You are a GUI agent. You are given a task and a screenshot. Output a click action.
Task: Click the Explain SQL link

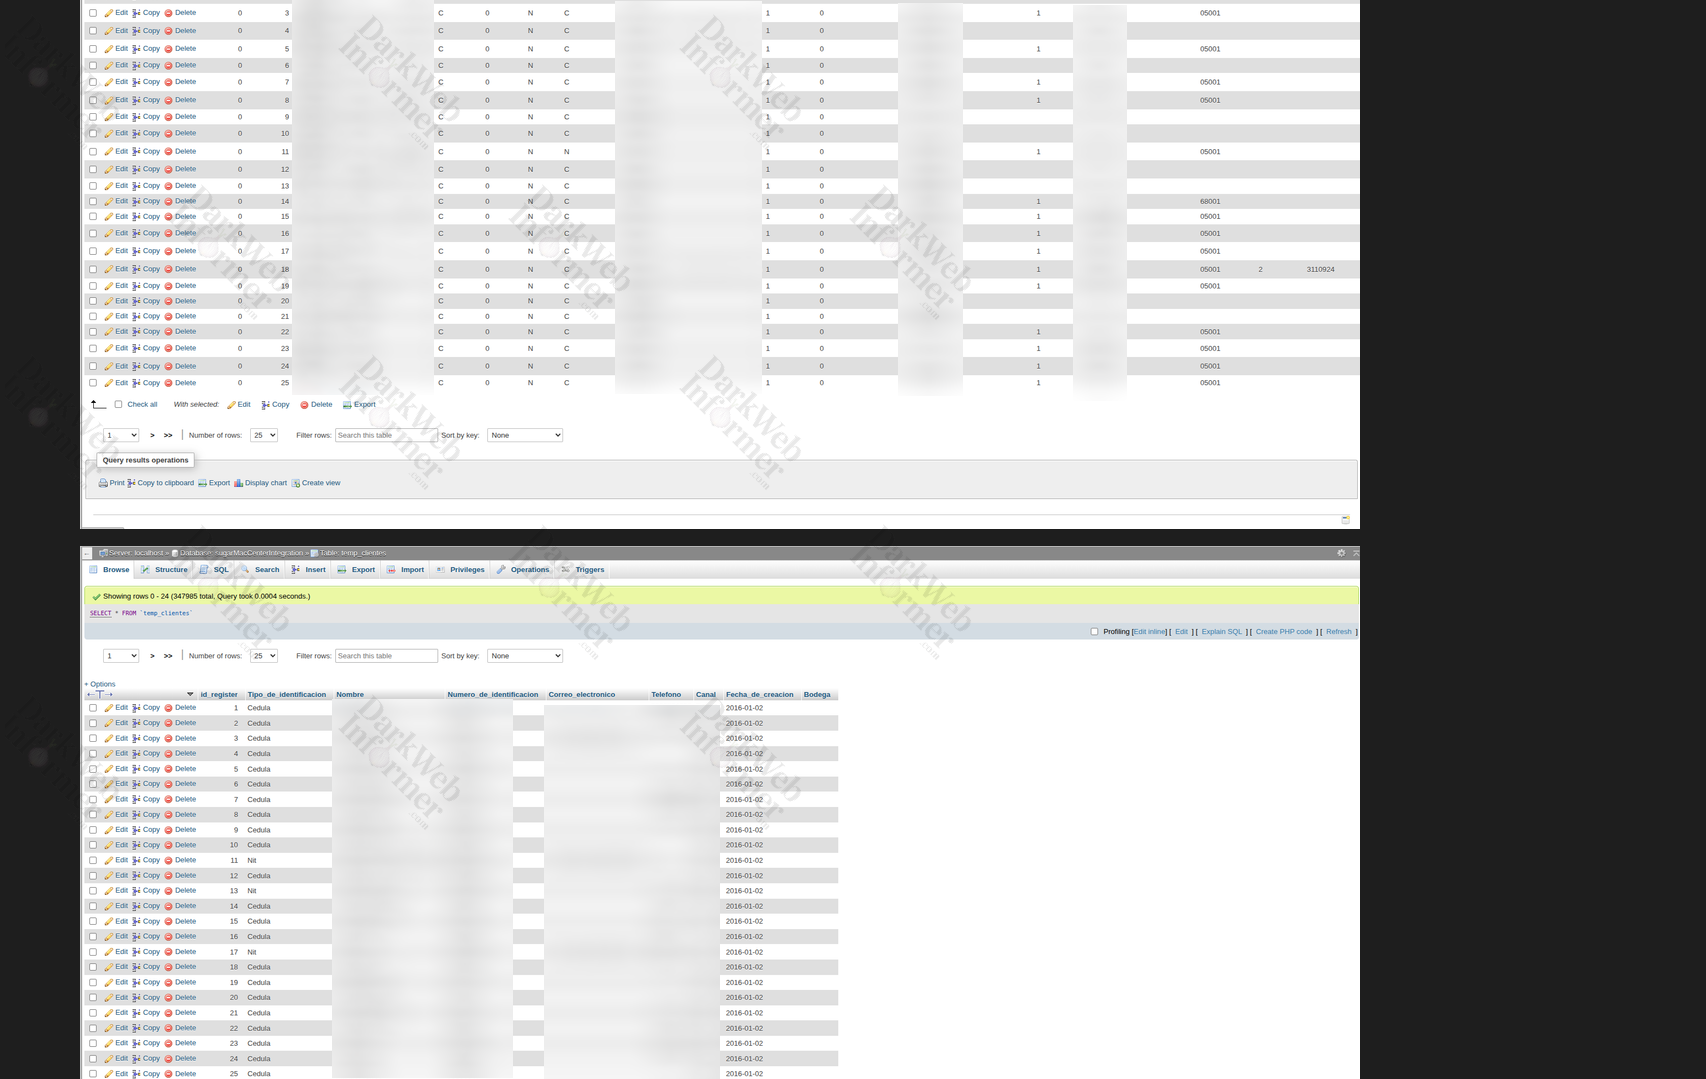[x=1221, y=632]
